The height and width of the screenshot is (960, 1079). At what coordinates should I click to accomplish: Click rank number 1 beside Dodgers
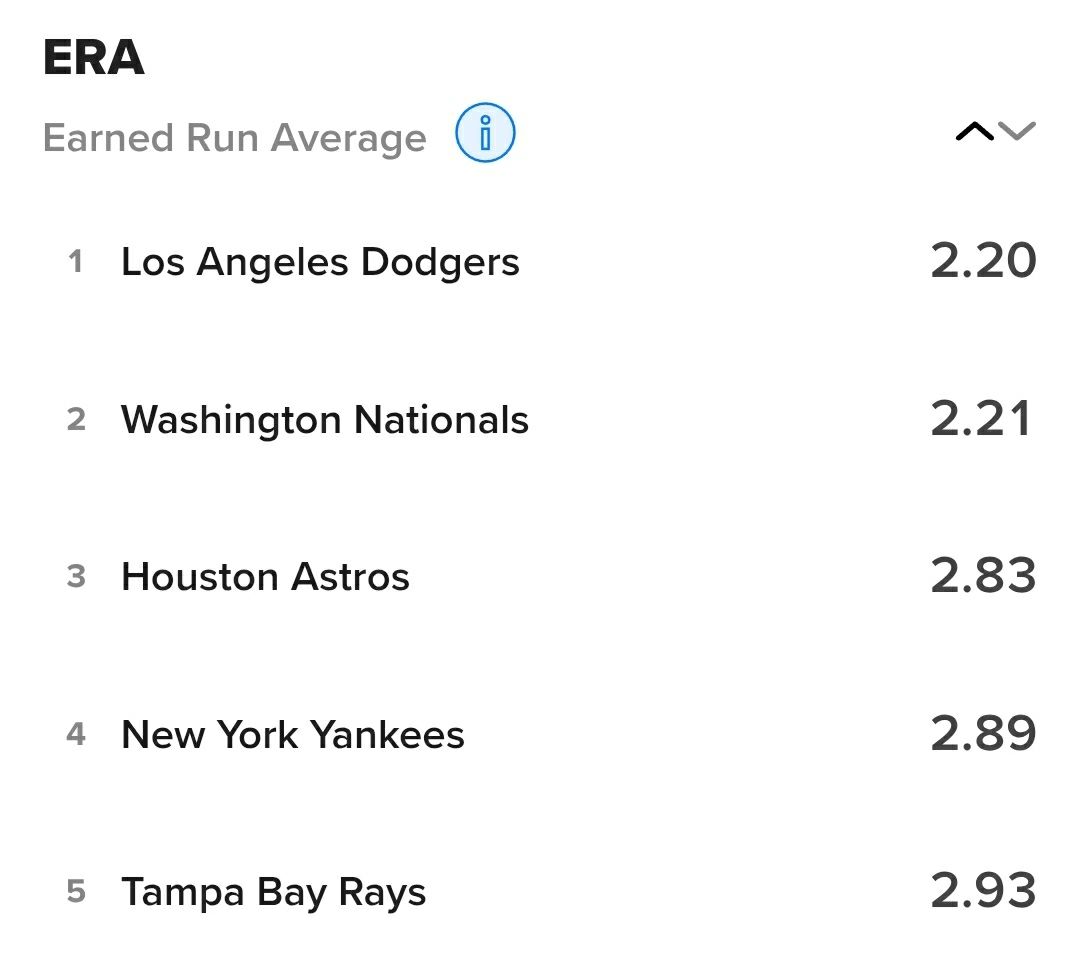(75, 262)
